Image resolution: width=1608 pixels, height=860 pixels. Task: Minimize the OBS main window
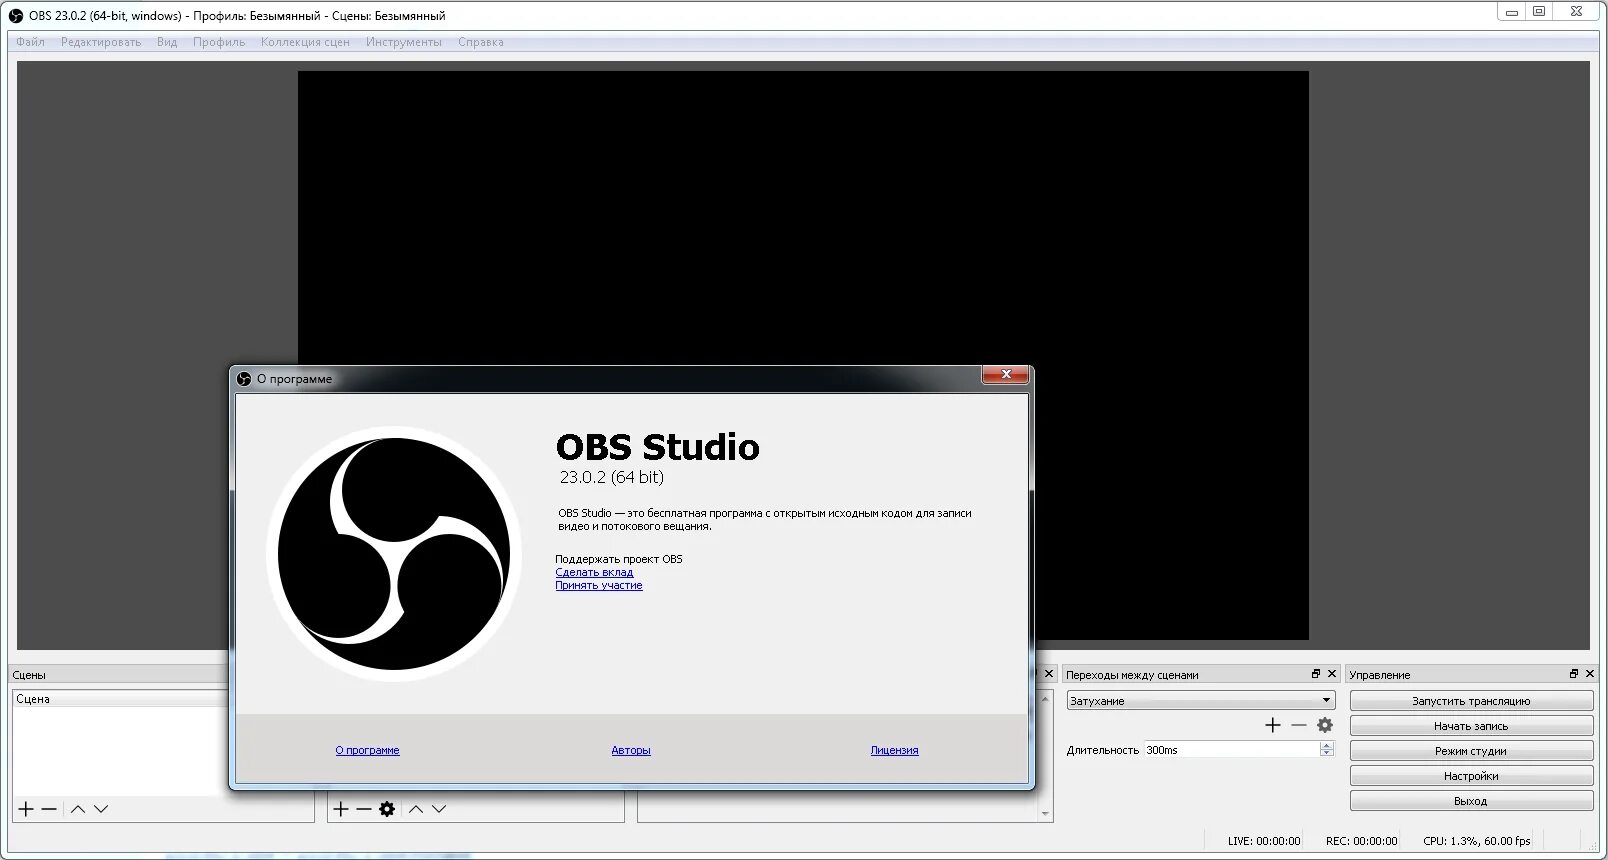click(x=1512, y=12)
